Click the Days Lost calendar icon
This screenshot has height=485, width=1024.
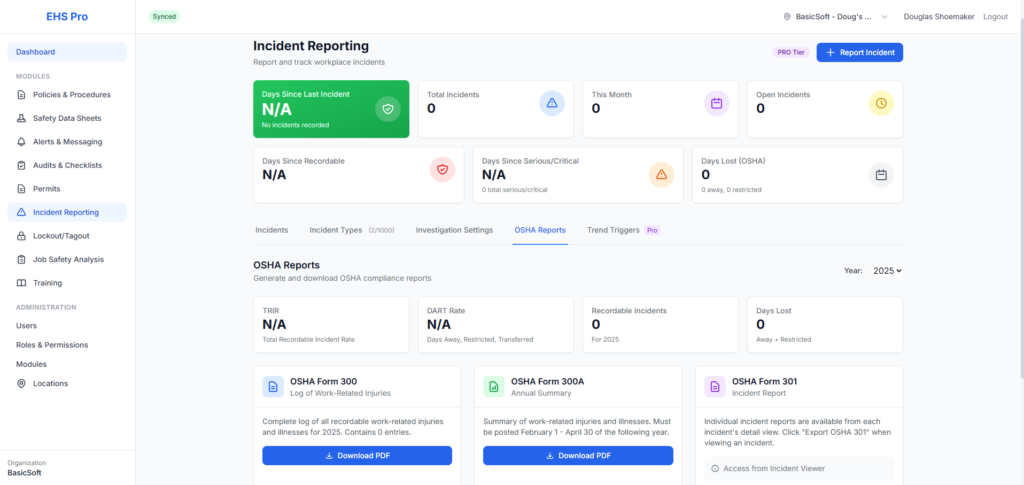pos(881,175)
